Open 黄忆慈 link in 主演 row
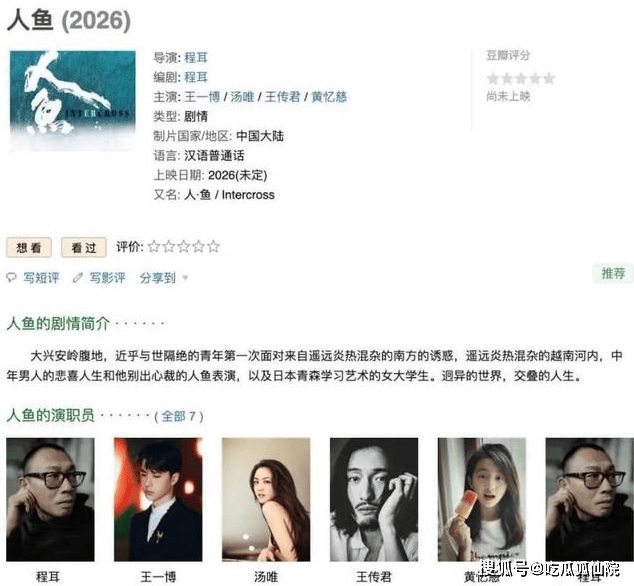Image resolution: width=634 pixels, height=586 pixels. 329,97
